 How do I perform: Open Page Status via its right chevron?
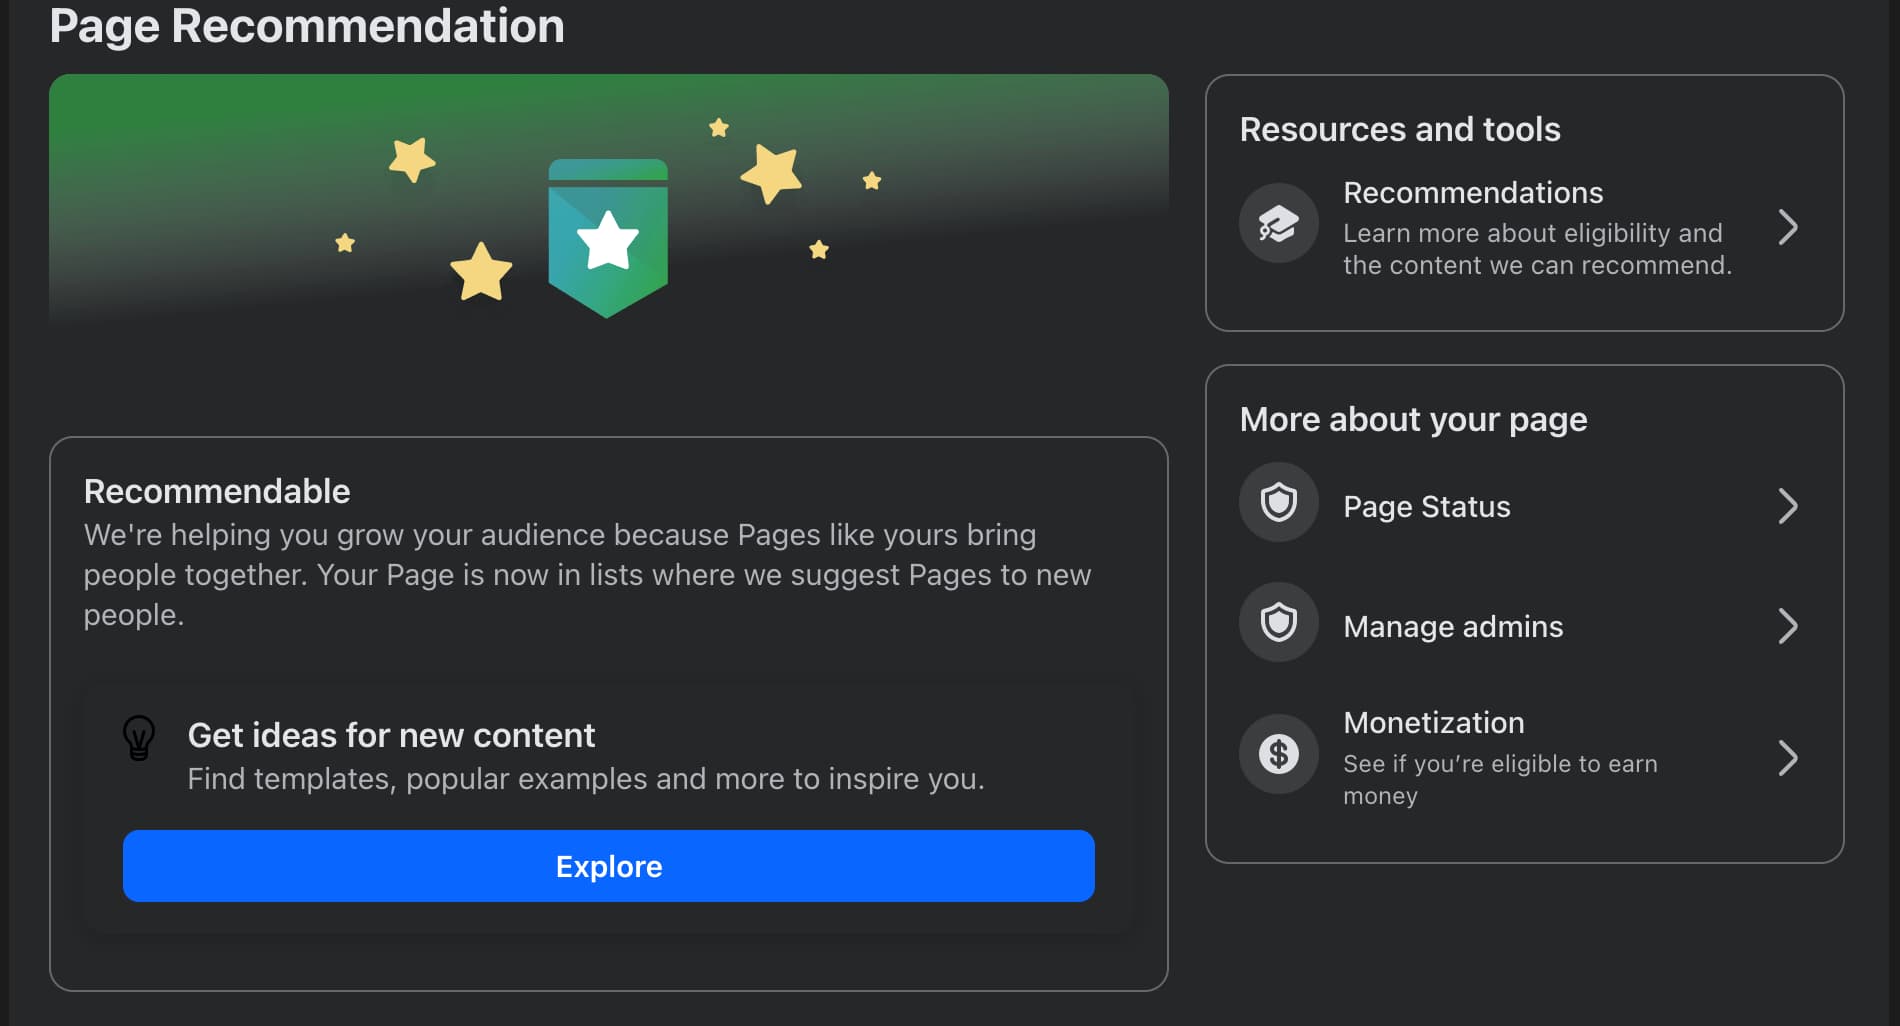1788,506
